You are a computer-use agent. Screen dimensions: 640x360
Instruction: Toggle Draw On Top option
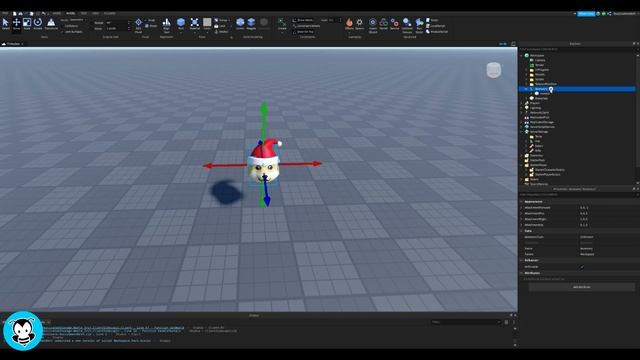(x=303, y=31)
